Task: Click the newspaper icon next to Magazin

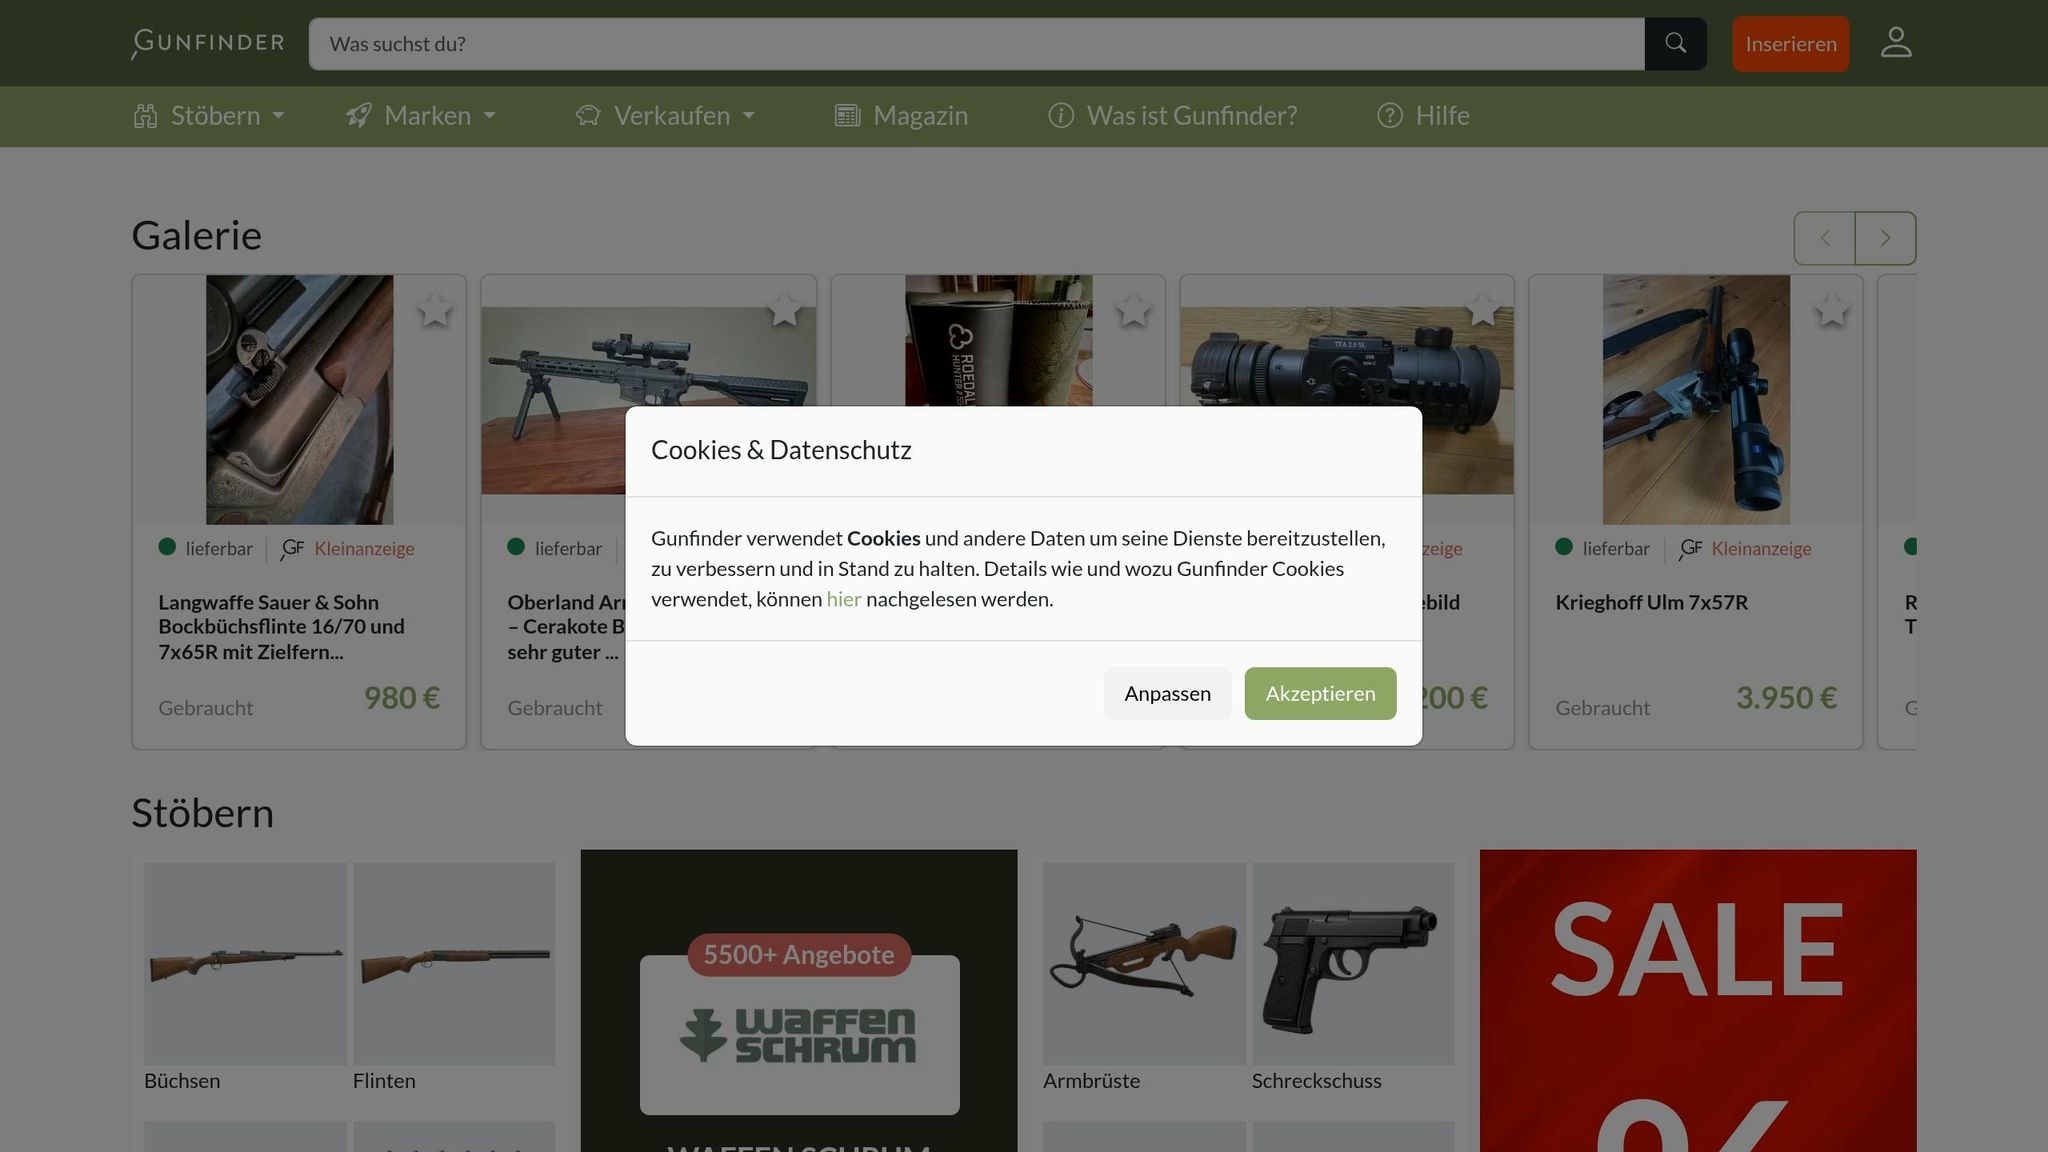Action: [x=847, y=116]
